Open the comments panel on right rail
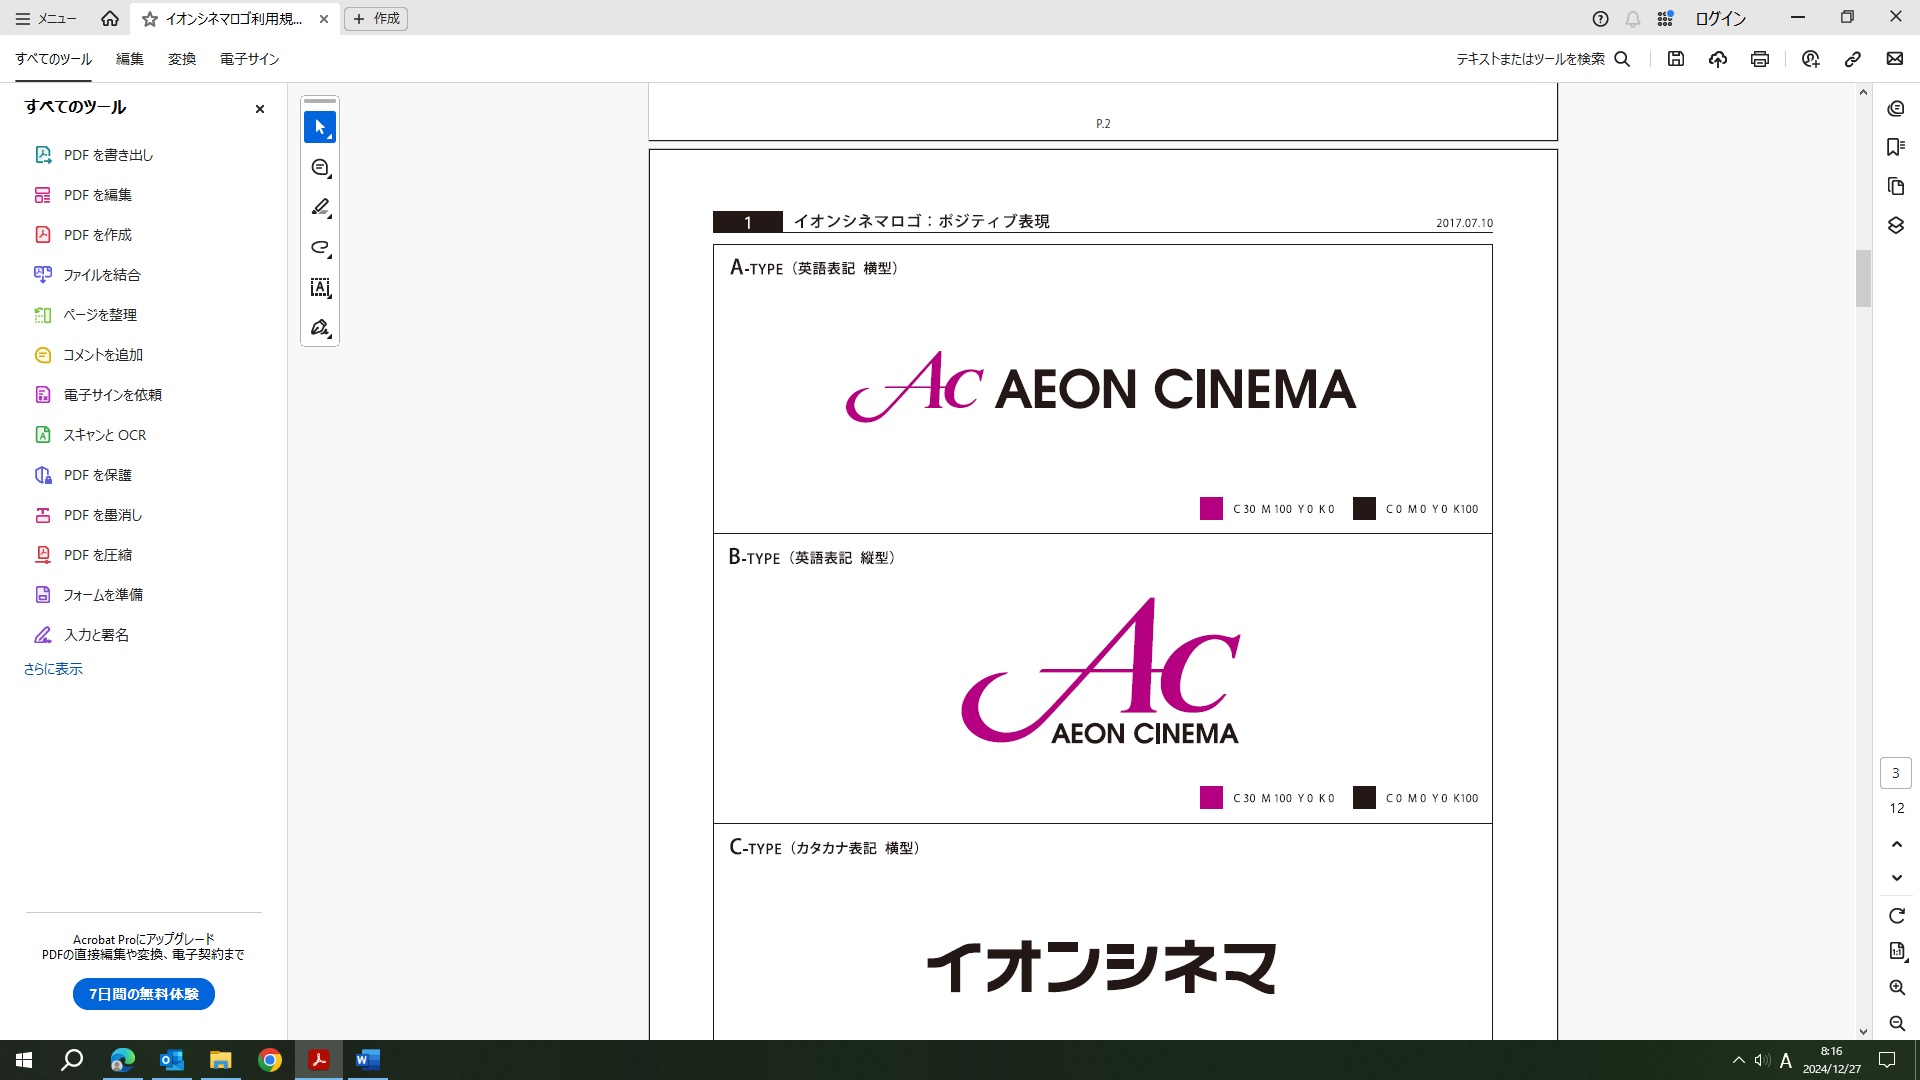The height and width of the screenshot is (1080, 1920). 1896,108
